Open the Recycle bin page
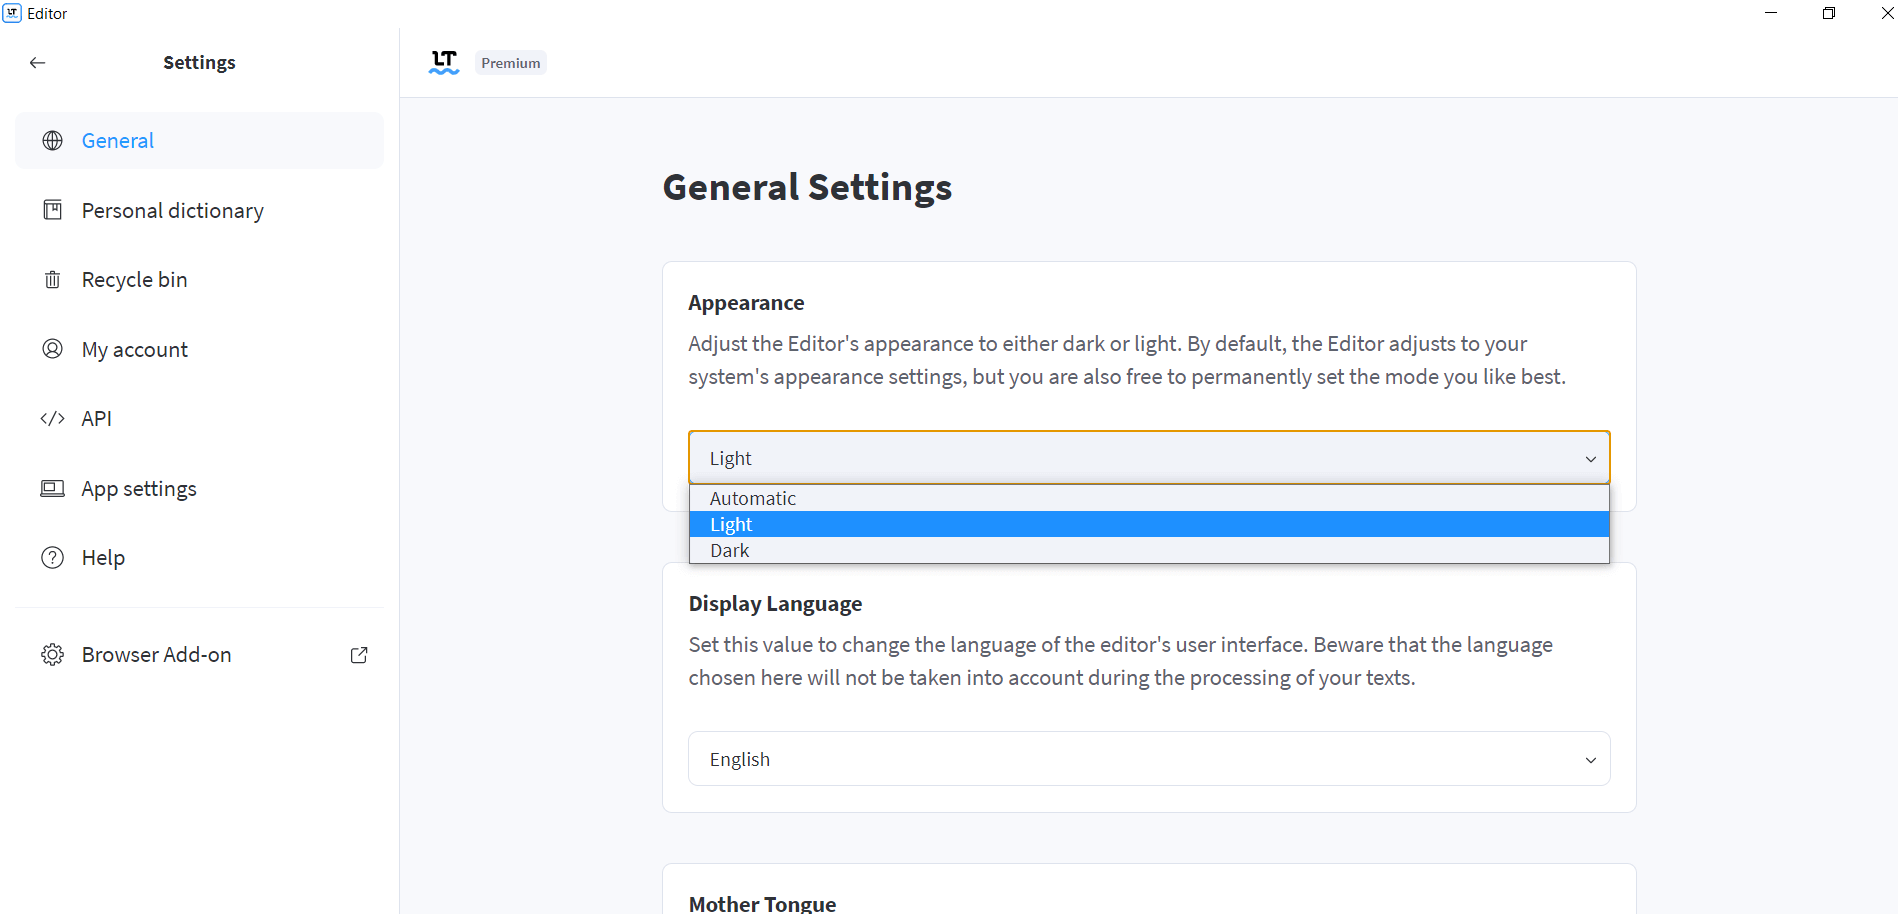The width and height of the screenshot is (1898, 914). coord(200,280)
